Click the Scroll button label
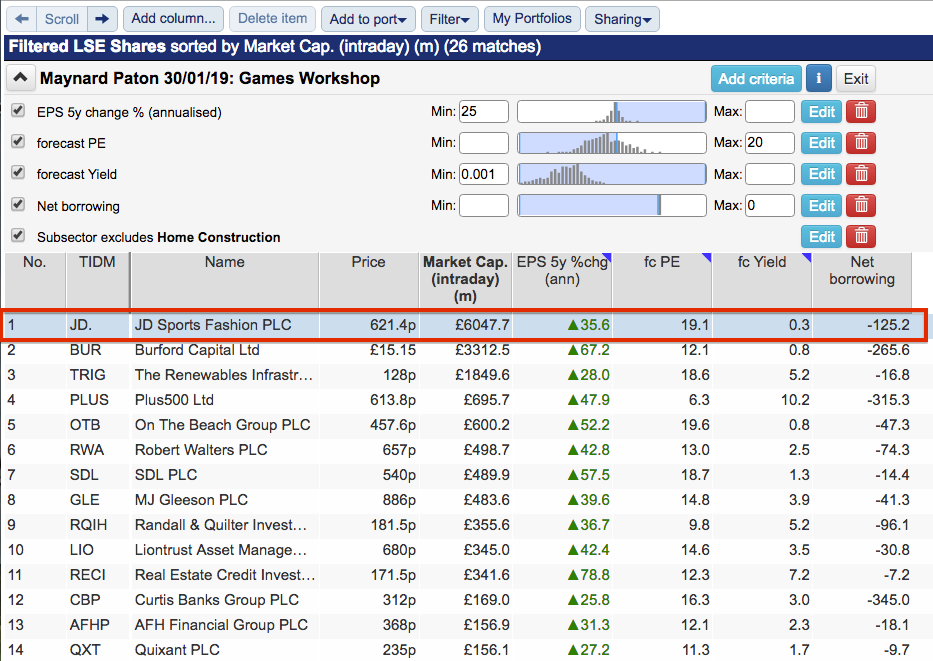 point(62,19)
